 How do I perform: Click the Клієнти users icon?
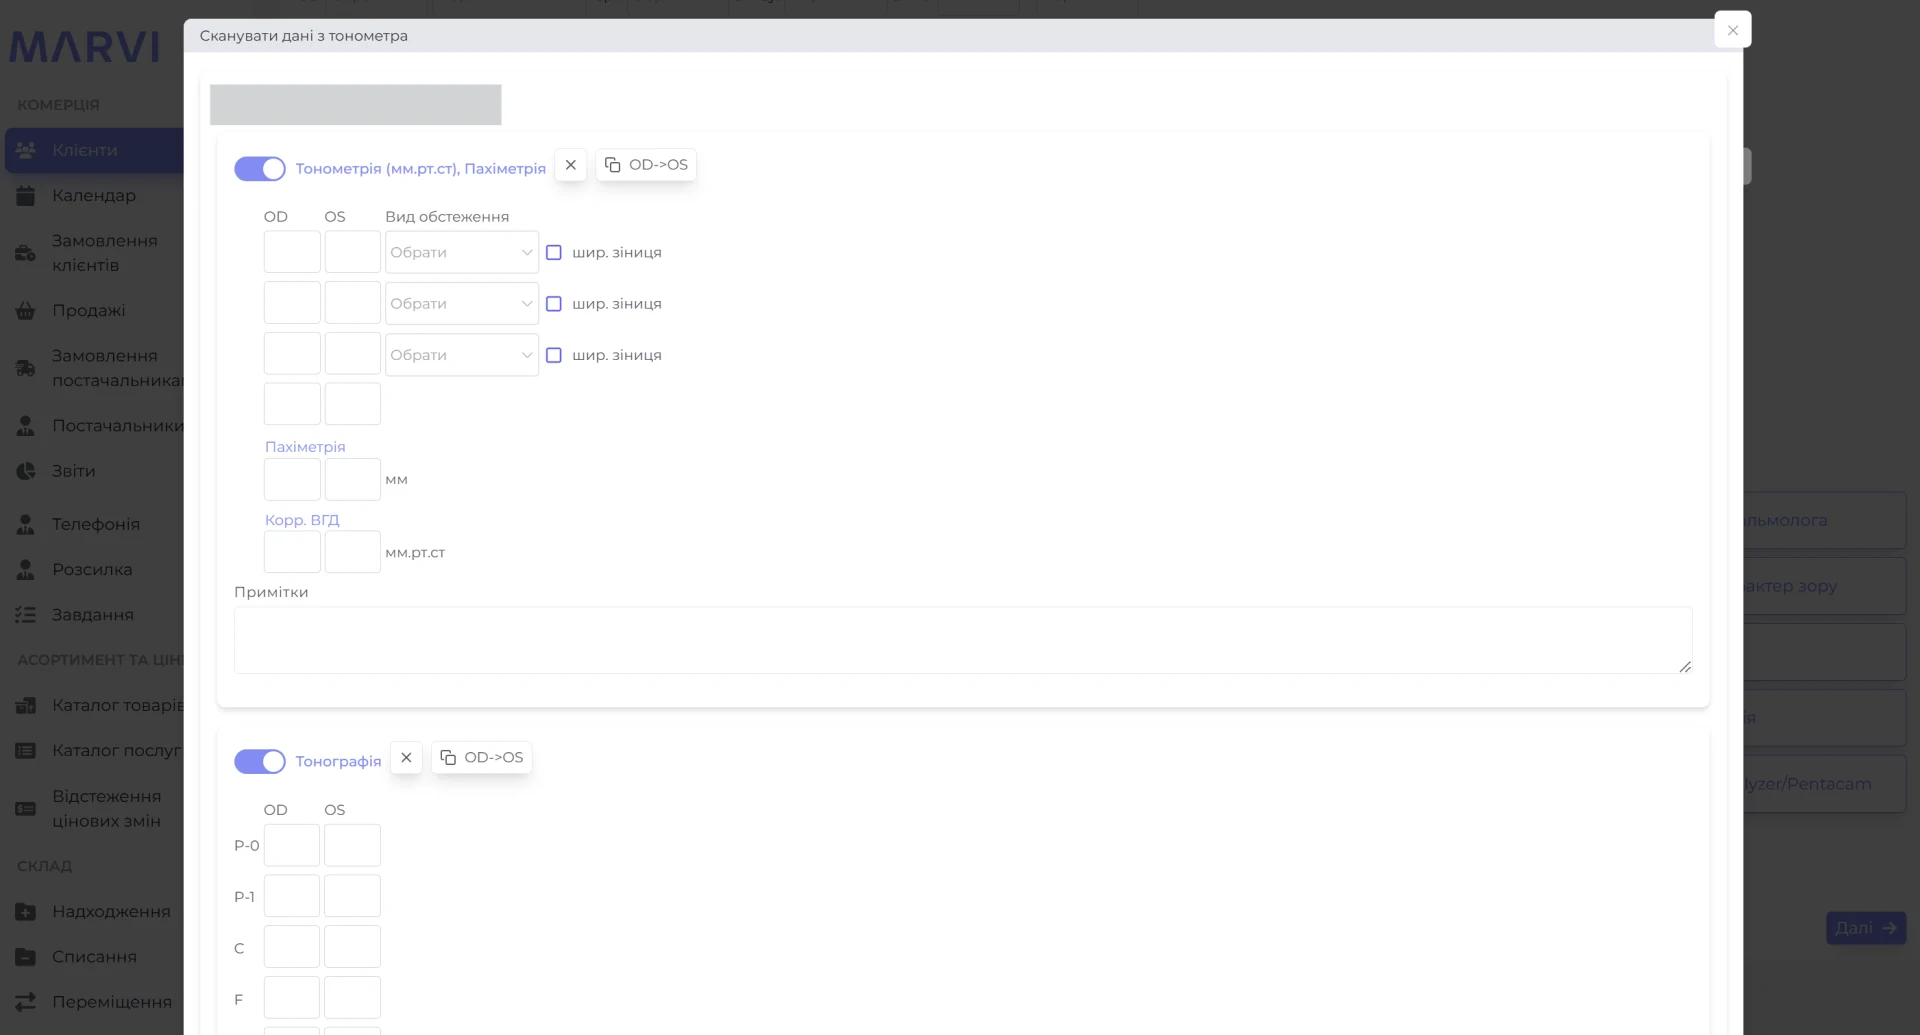click(x=26, y=150)
